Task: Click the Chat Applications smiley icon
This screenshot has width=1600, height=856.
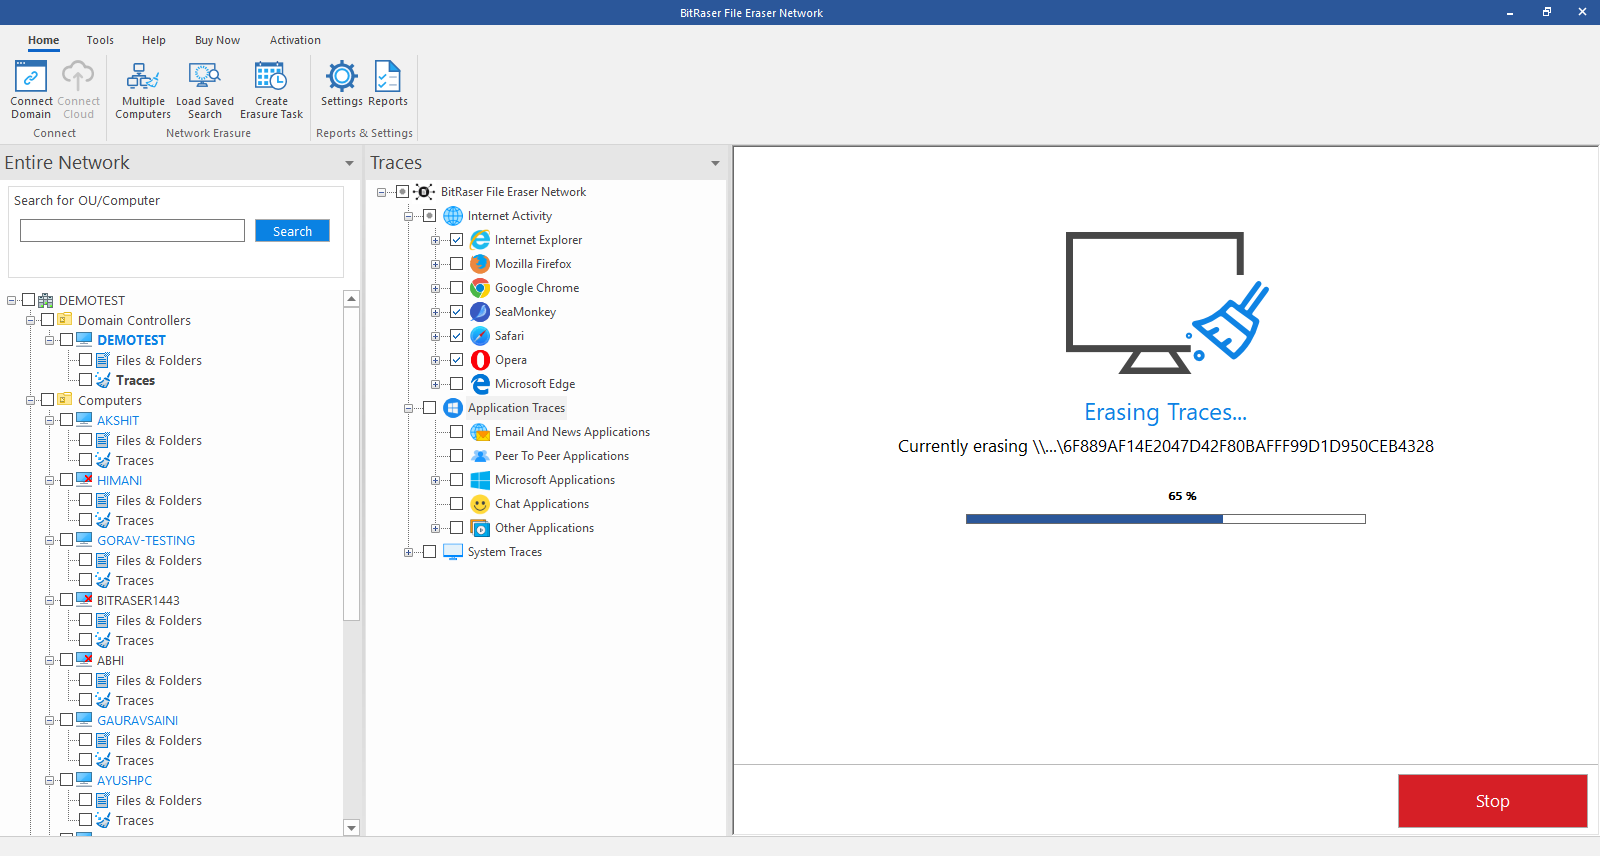Action: [x=481, y=504]
